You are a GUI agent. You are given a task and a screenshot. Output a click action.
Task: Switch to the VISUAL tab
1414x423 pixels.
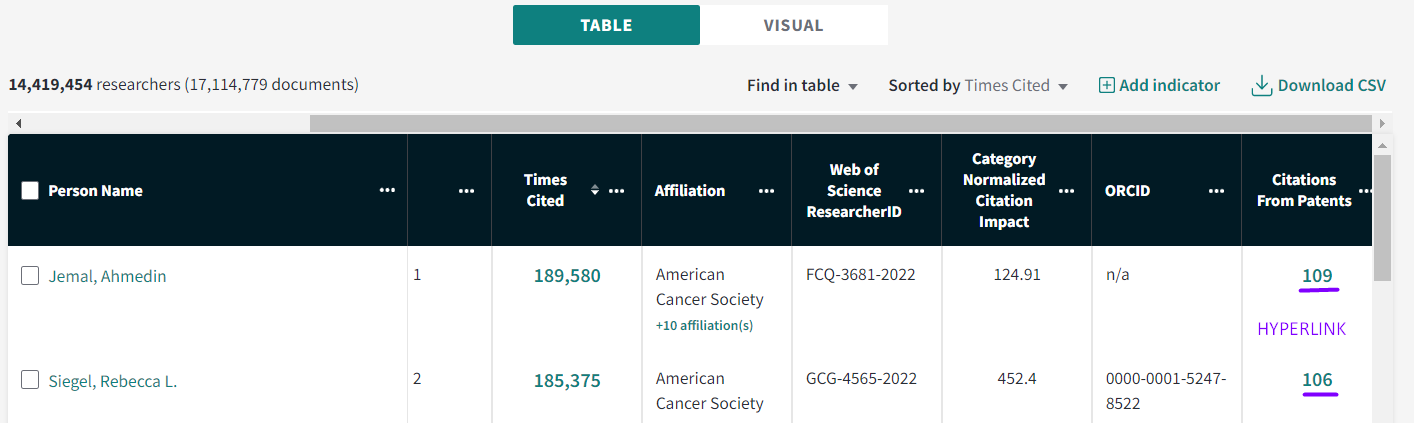coord(793,25)
